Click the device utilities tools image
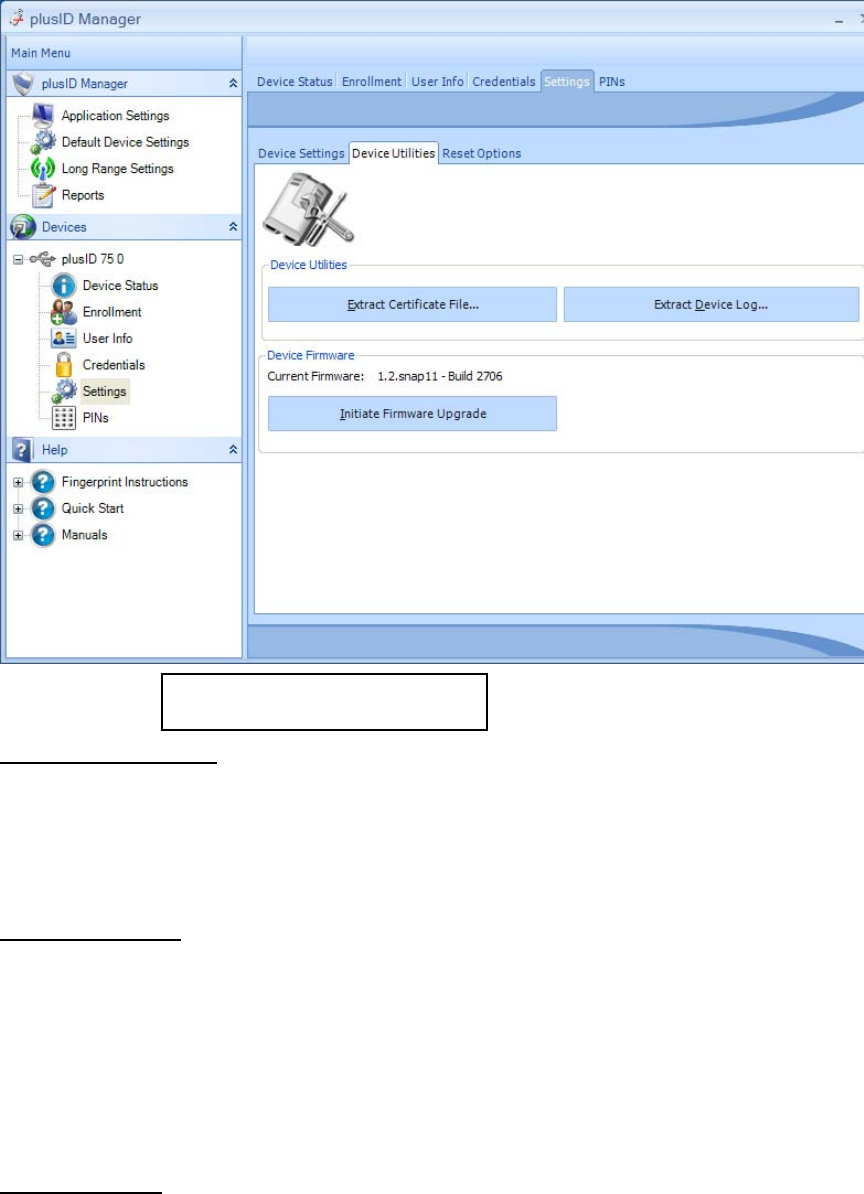Image resolution: width=864 pixels, height=1194 pixels. [x=308, y=209]
